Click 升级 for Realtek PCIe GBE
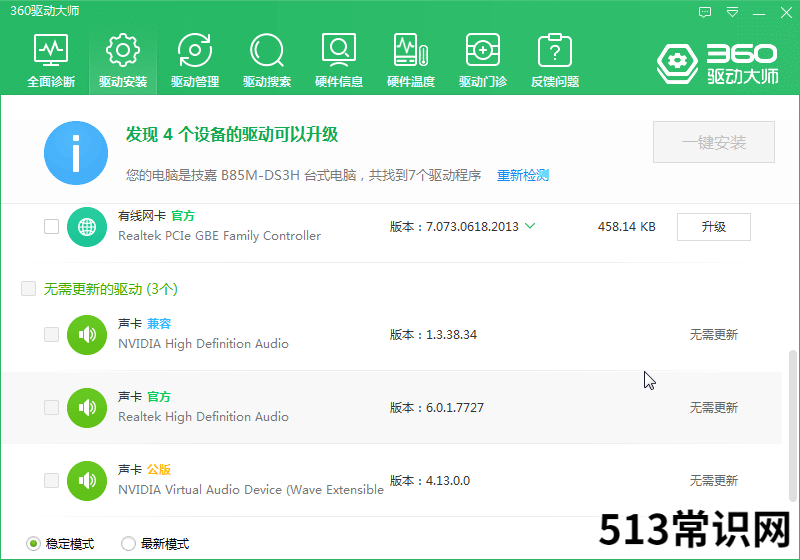Image resolution: width=800 pixels, height=560 pixels. pos(714,227)
